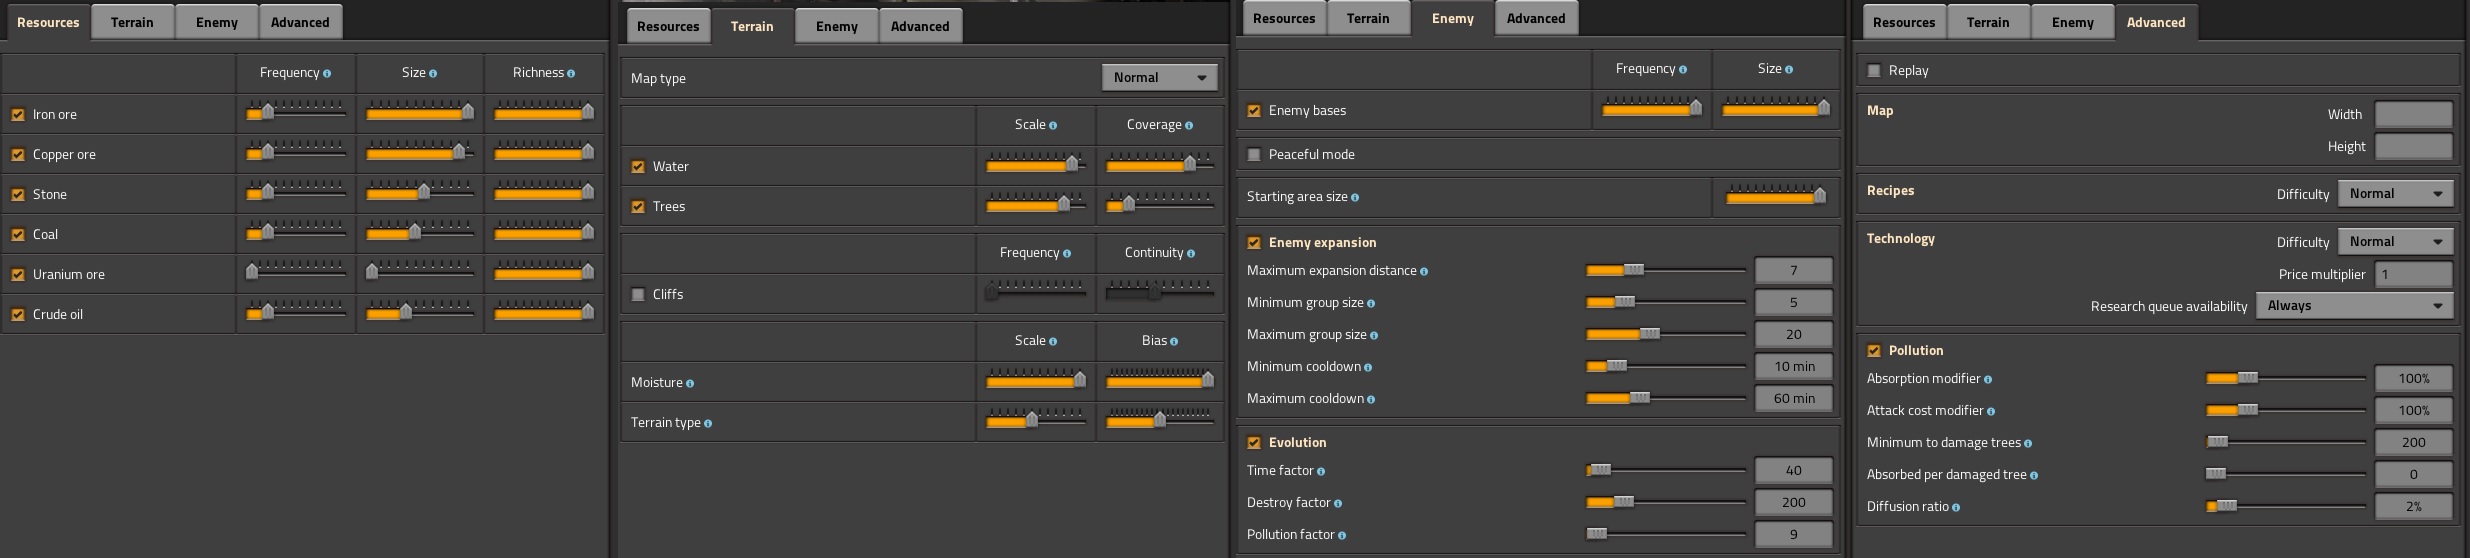This screenshot has width=2470, height=558.
Task: Click the Diffusion ratio slider
Action: pos(2286,506)
